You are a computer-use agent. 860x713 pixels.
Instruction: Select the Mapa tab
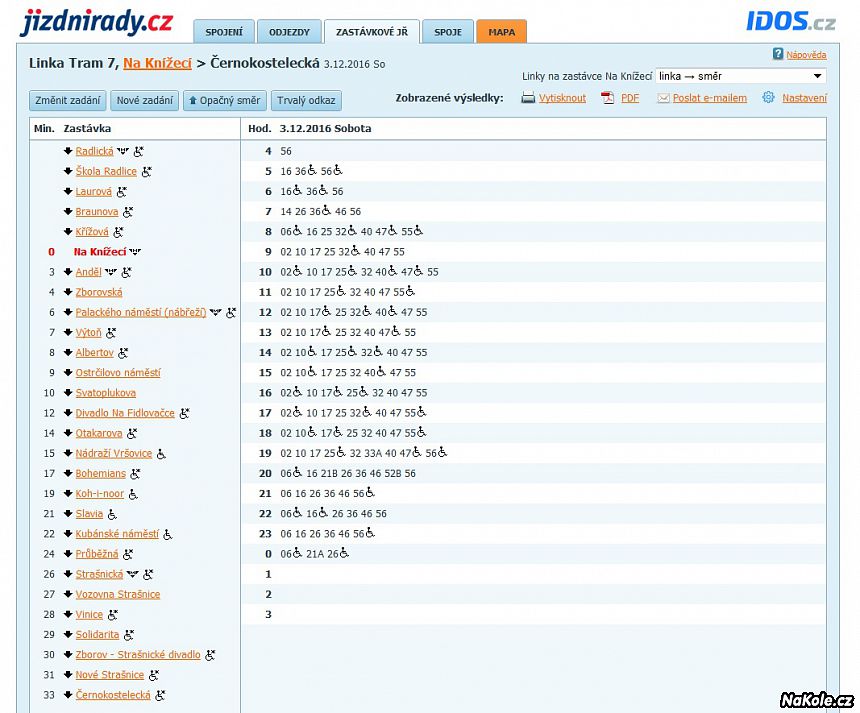tap(501, 32)
